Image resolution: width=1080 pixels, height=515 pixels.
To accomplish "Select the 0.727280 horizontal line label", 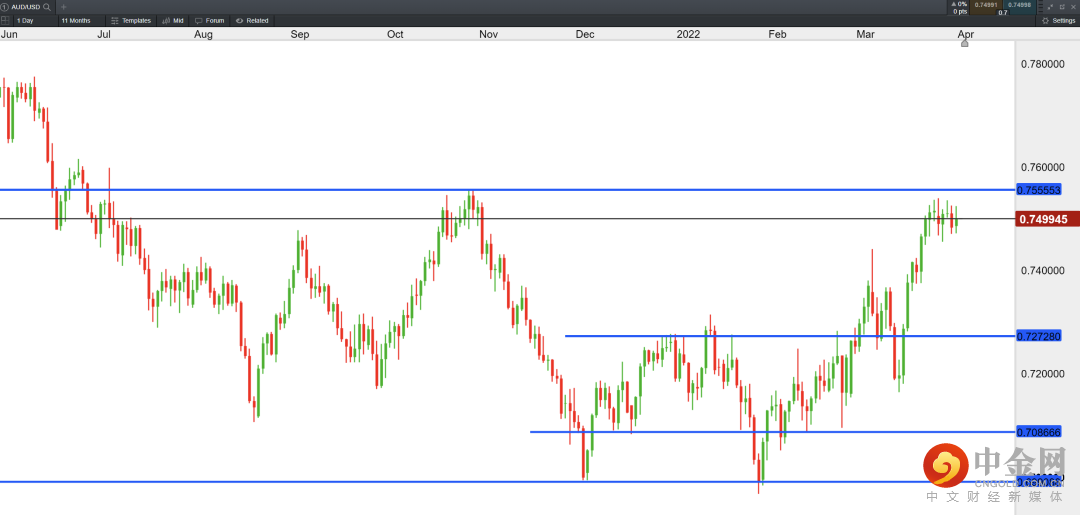I will pyautogui.click(x=1039, y=336).
